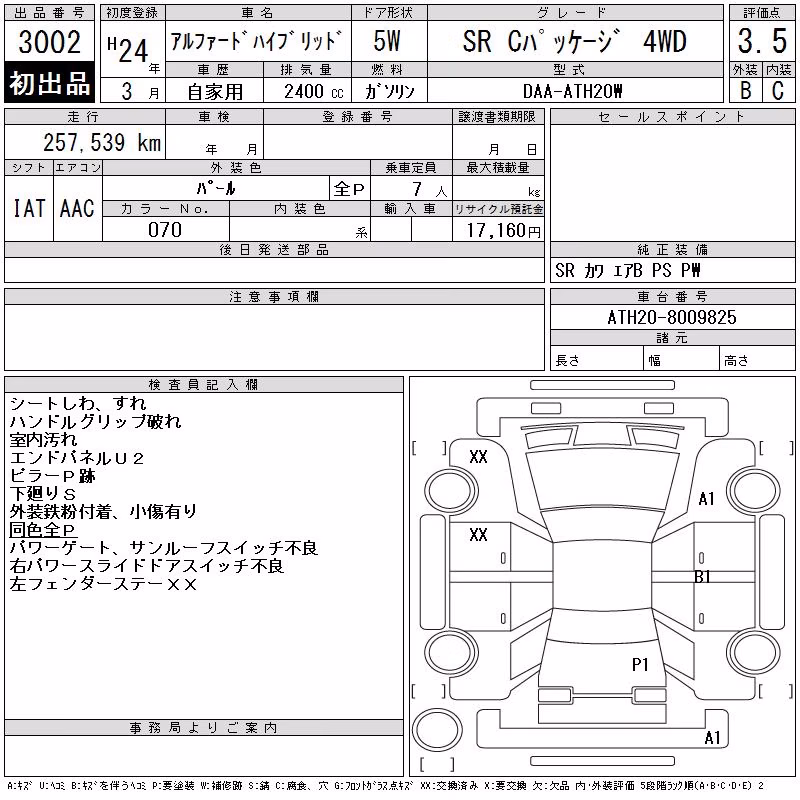Click the mileage value 257,539 km
The image size is (800, 800).
102,142
